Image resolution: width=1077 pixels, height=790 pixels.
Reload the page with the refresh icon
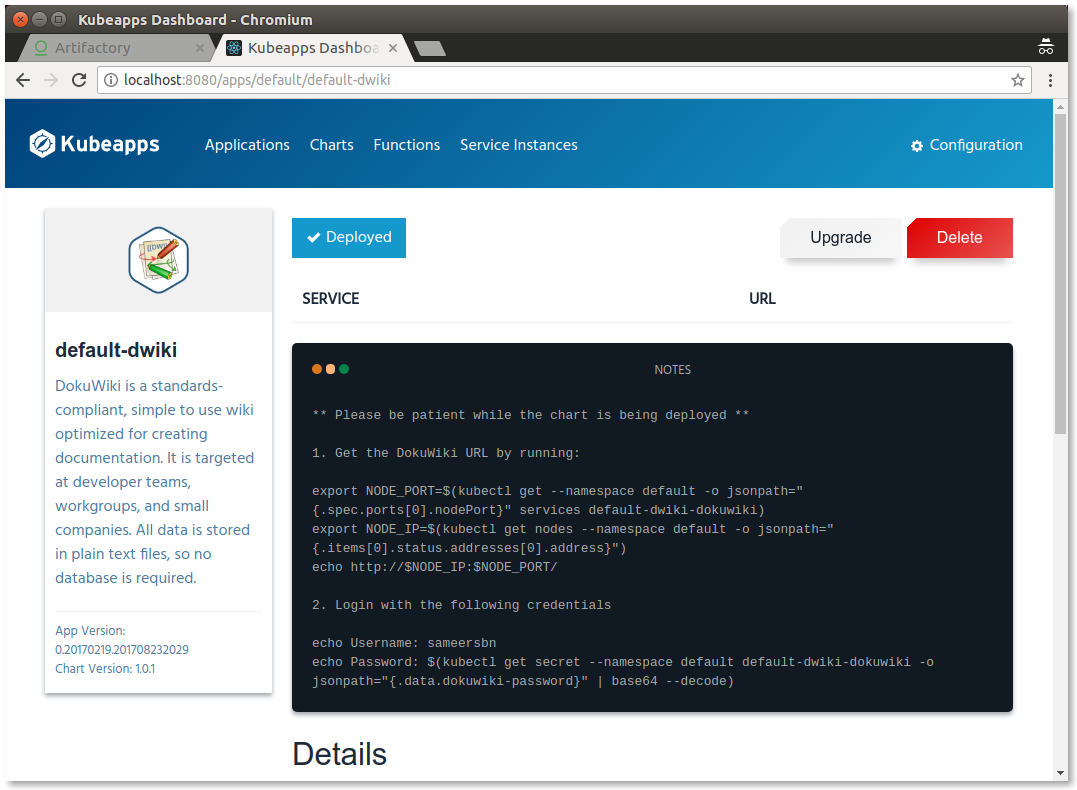[x=79, y=80]
